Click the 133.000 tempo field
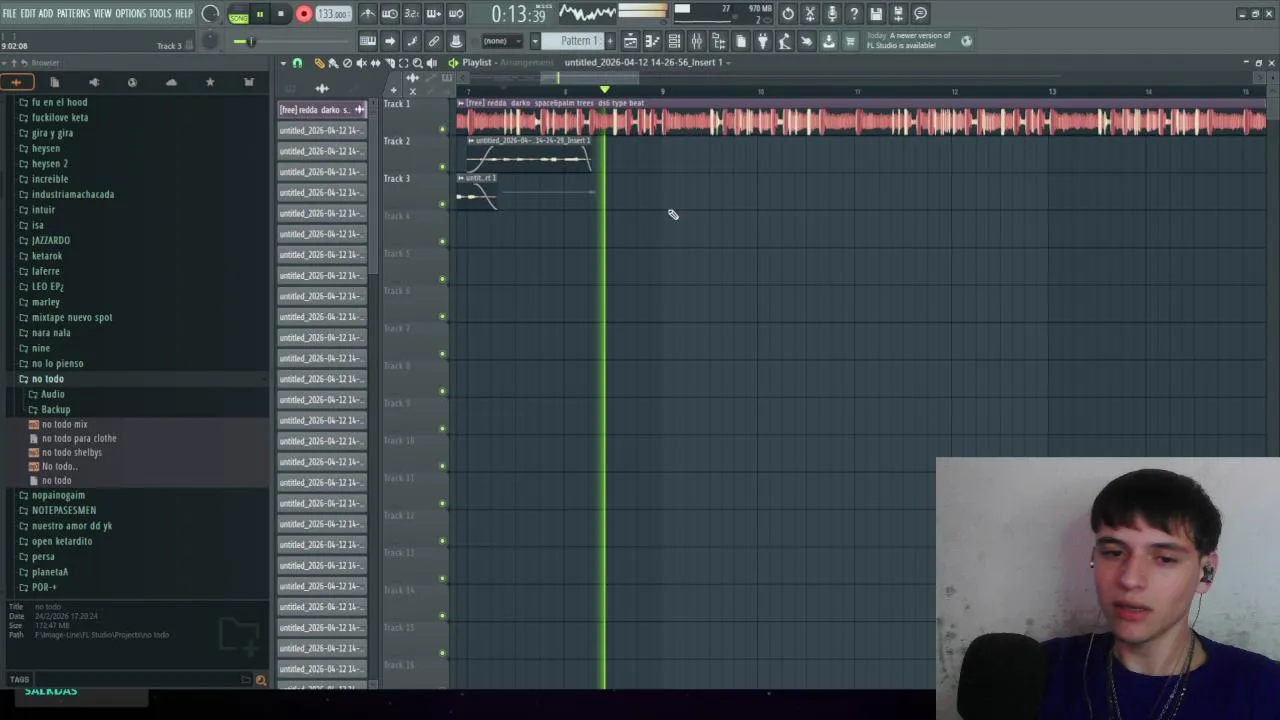 click(x=333, y=14)
